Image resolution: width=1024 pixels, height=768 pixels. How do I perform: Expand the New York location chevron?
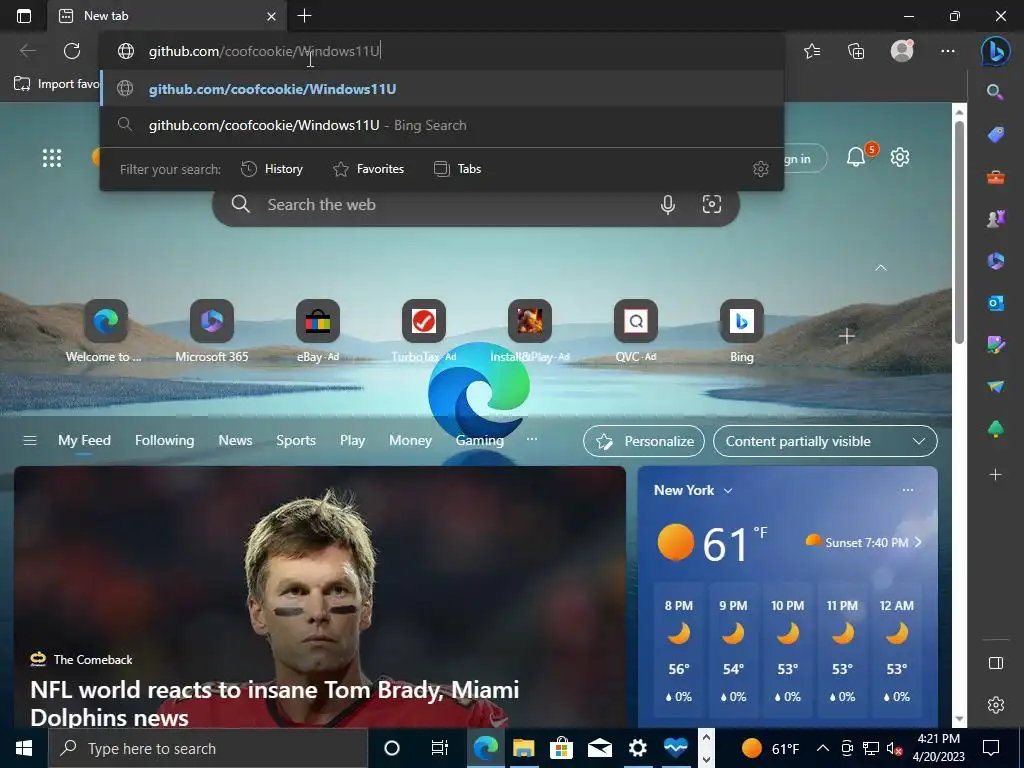click(728, 490)
